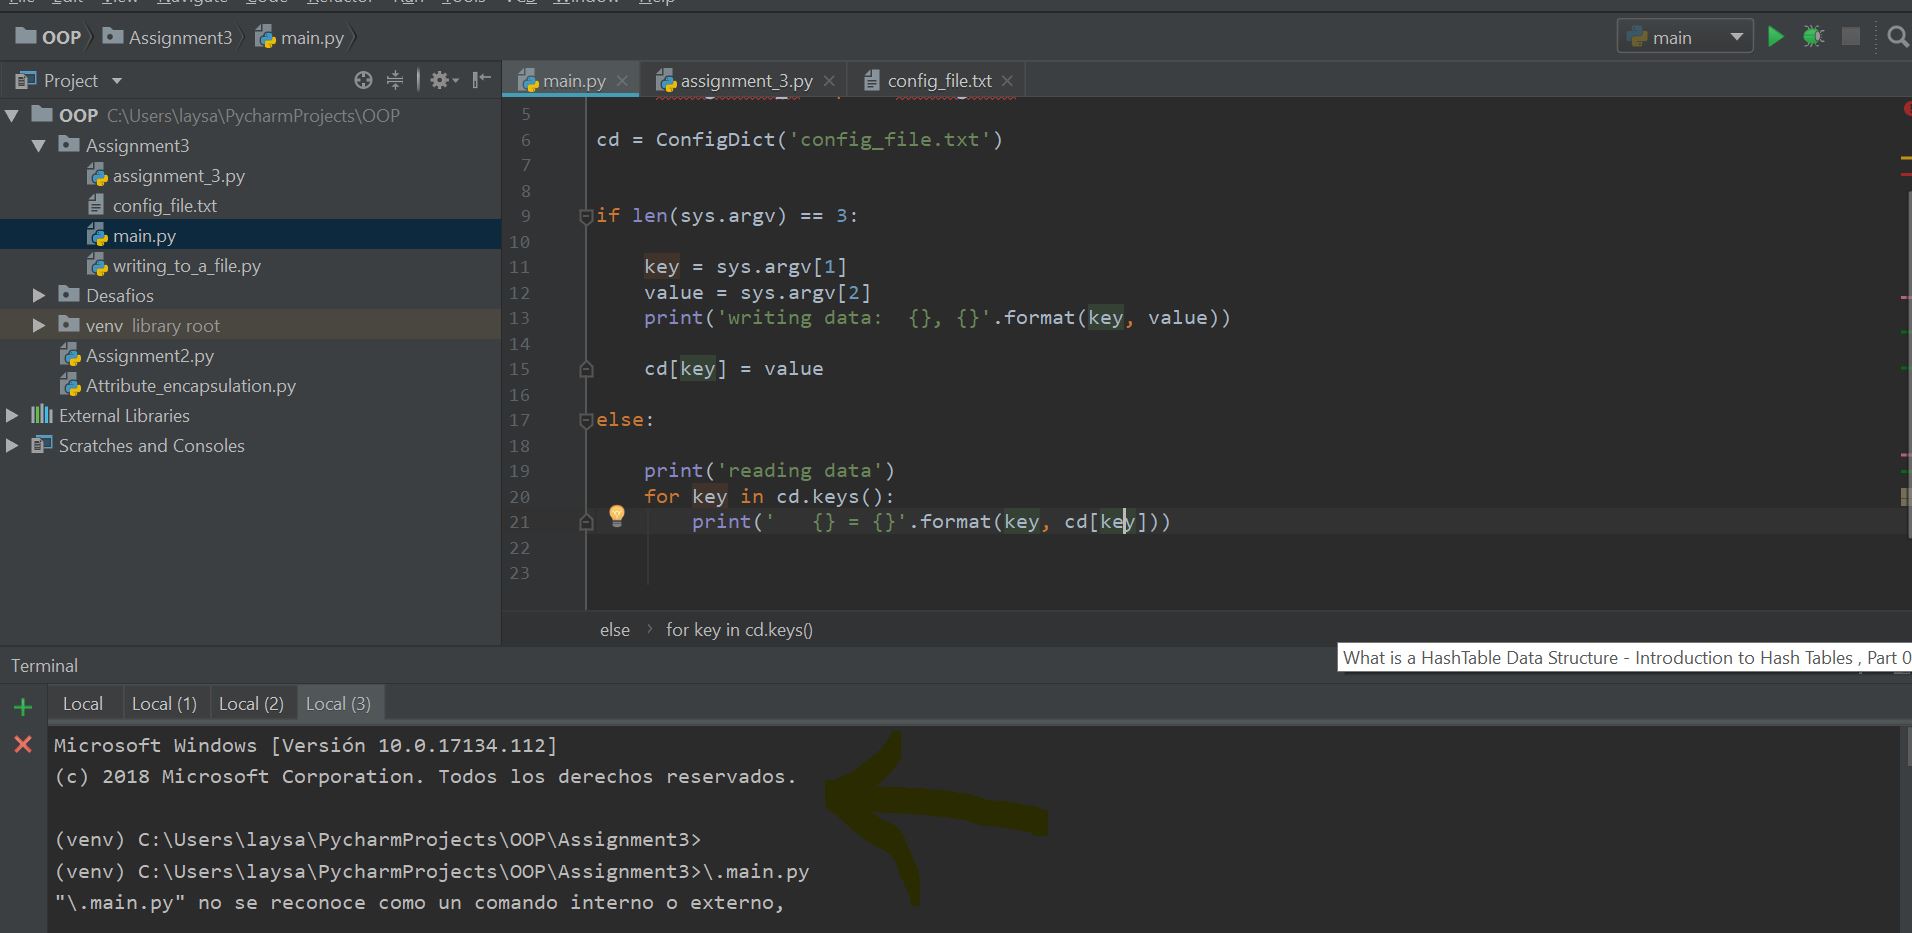Select assignment_3.py in project tree
This screenshot has width=1912, height=933.
click(178, 176)
